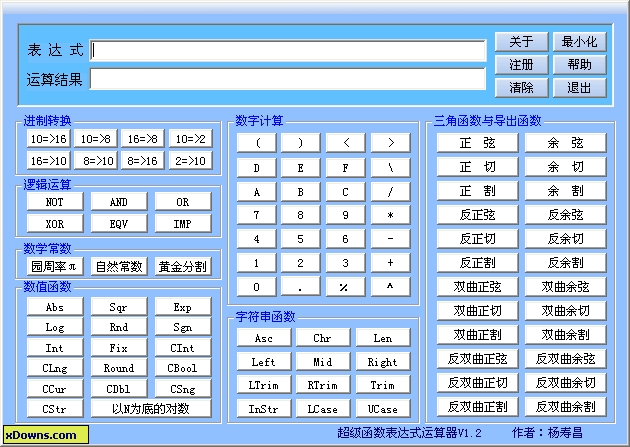Insert the RTrim function
630x447 pixels.
pos(323,385)
